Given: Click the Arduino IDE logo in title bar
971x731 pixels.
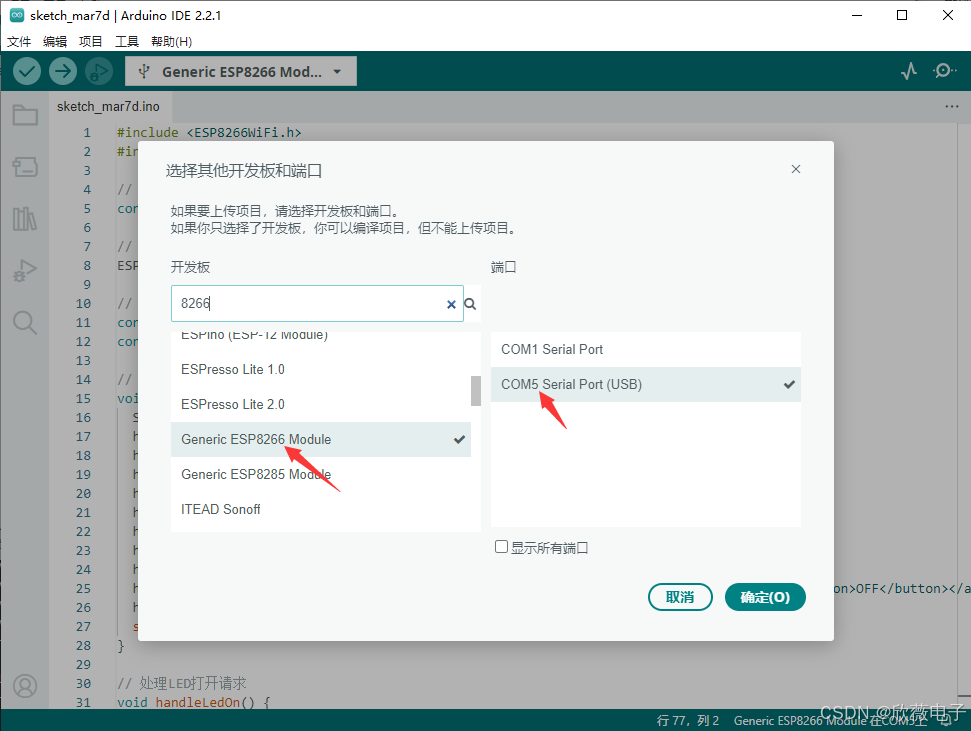Looking at the screenshot, I should pyautogui.click(x=17, y=15).
